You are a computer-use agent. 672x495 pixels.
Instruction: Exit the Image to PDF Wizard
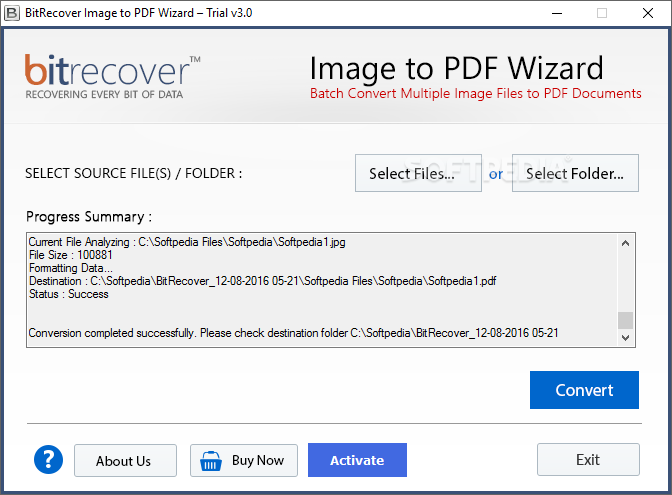click(588, 459)
